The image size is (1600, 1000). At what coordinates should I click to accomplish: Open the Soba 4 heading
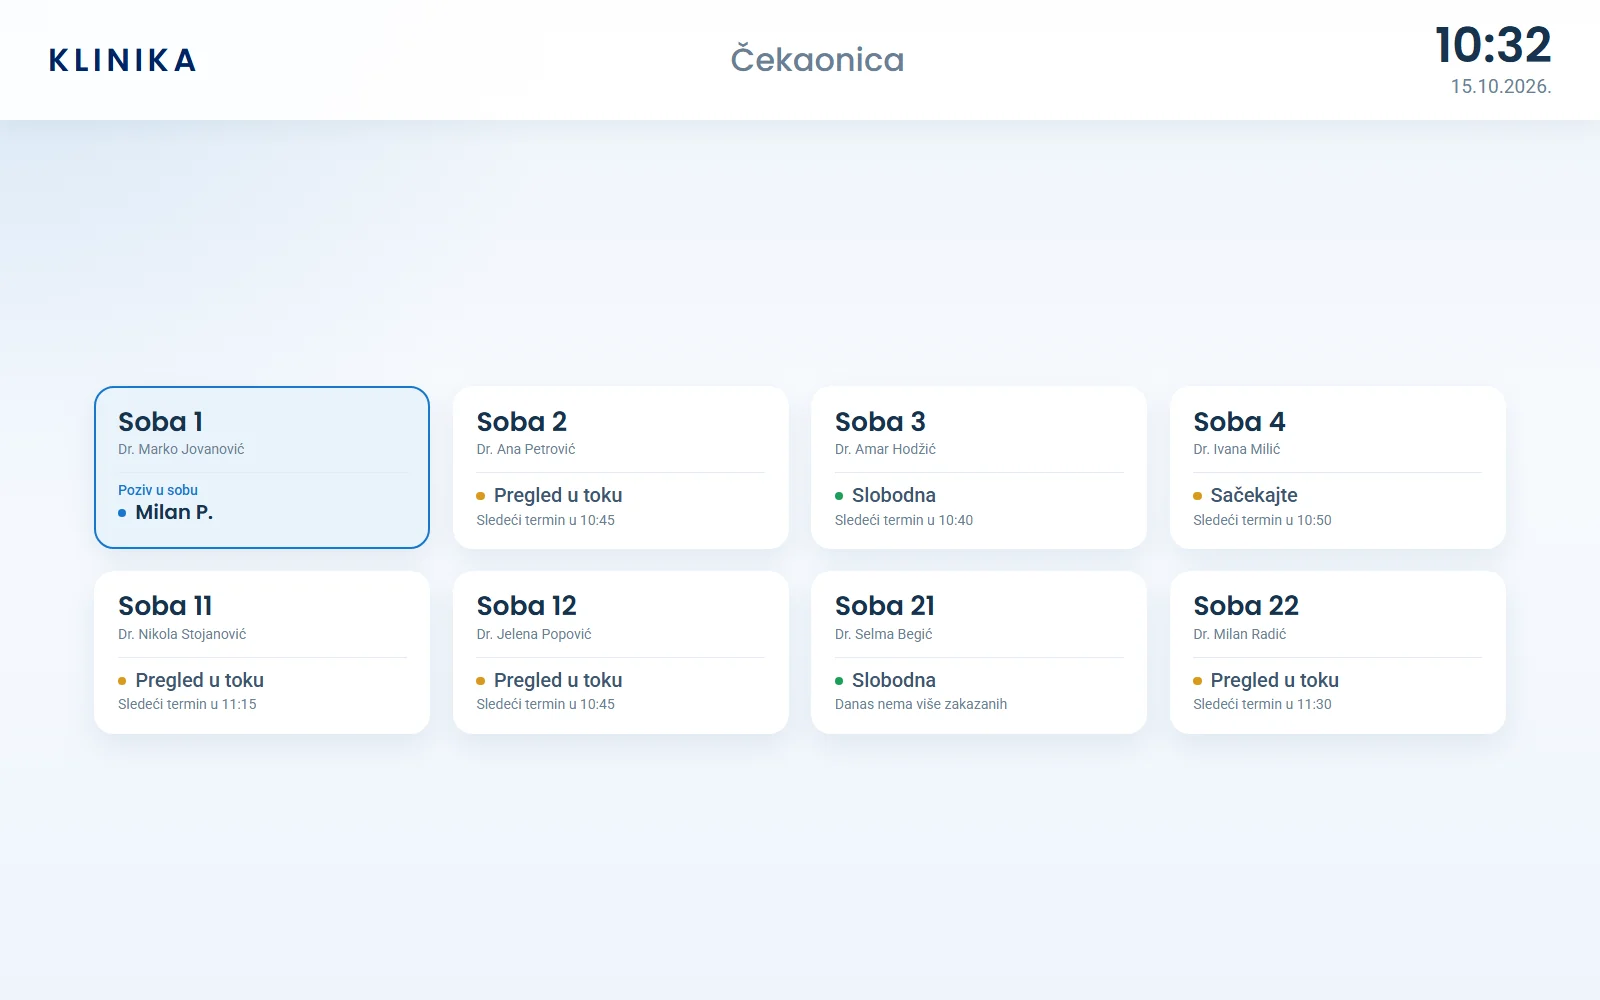[x=1239, y=422]
